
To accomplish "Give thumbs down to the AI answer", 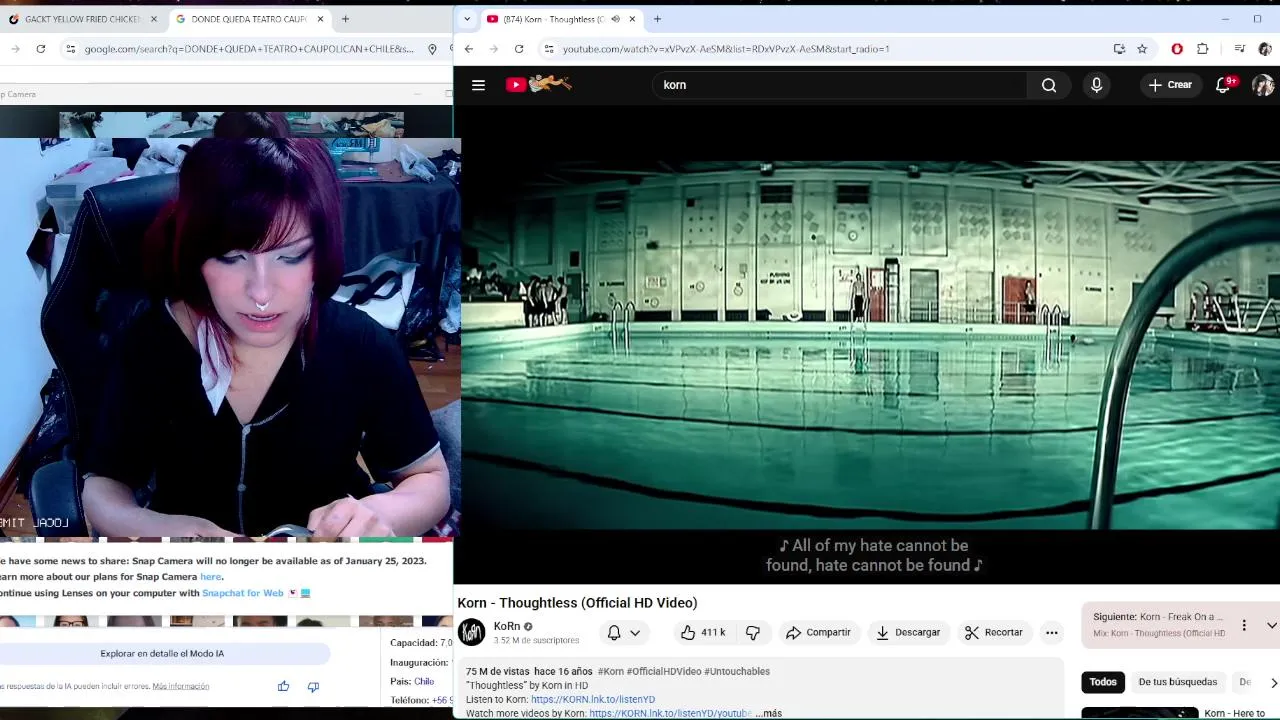I will click(x=313, y=686).
